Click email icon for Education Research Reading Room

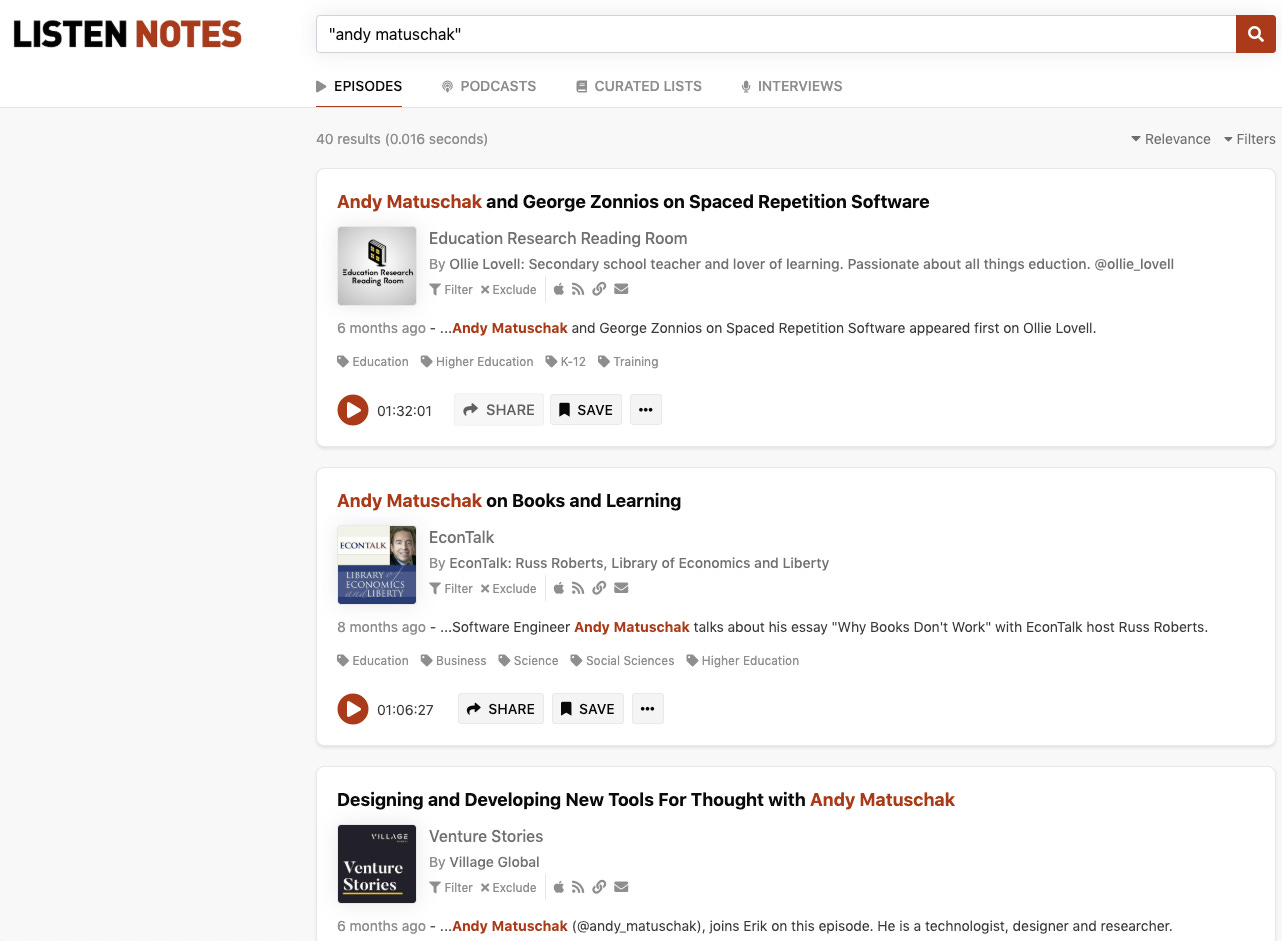click(x=621, y=289)
